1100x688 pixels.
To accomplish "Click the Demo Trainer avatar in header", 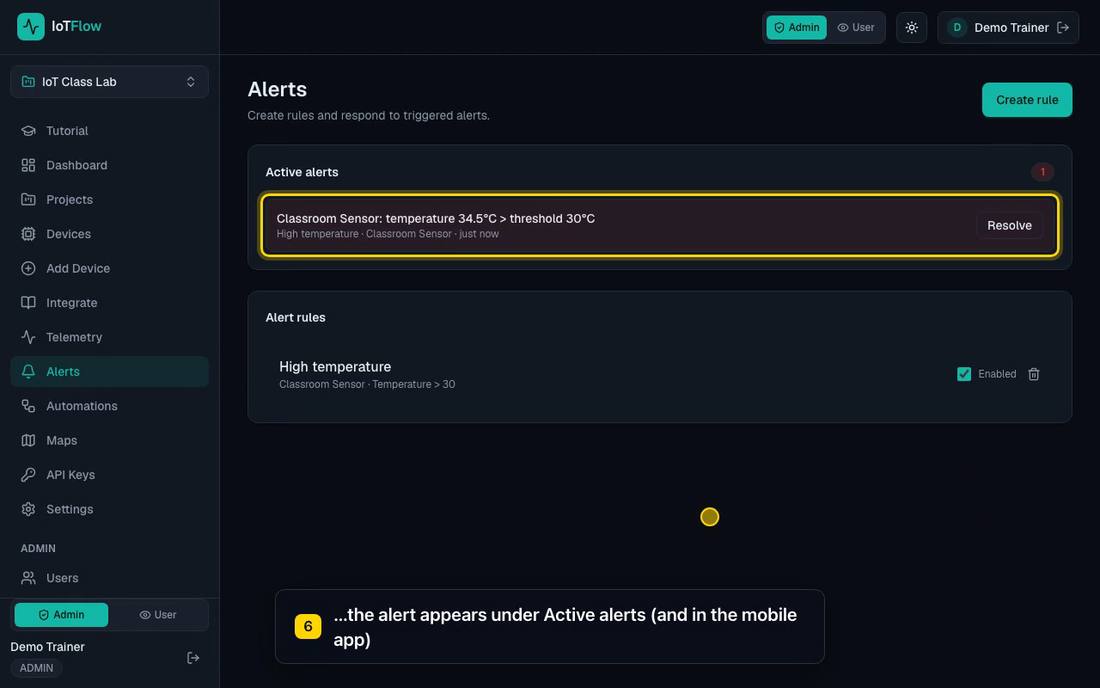I will coord(957,28).
